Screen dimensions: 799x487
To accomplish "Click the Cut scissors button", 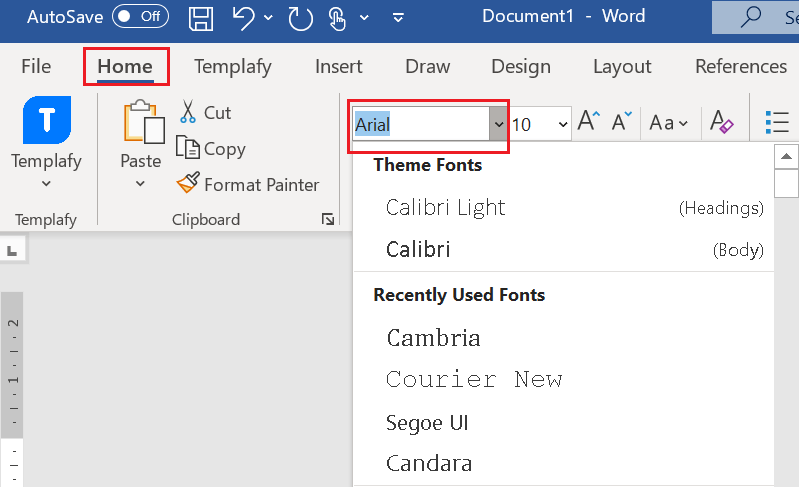I will click(x=205, y=112).
